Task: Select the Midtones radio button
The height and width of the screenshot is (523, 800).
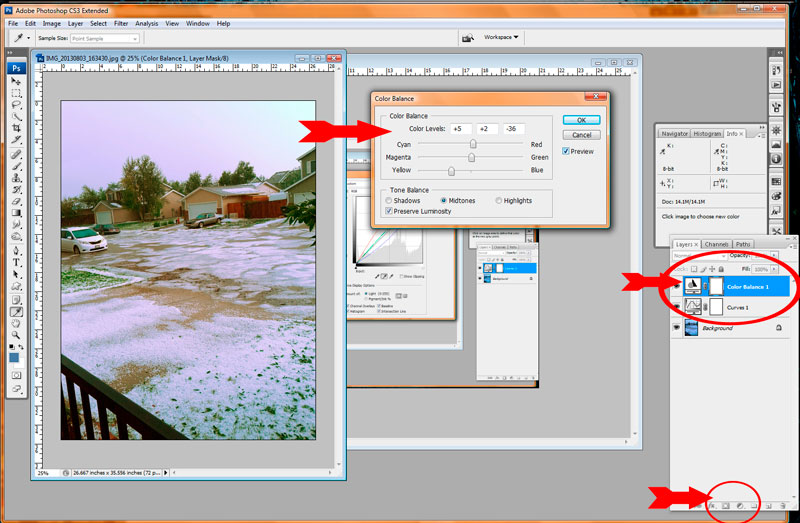Action: click(x=443, y=201)
